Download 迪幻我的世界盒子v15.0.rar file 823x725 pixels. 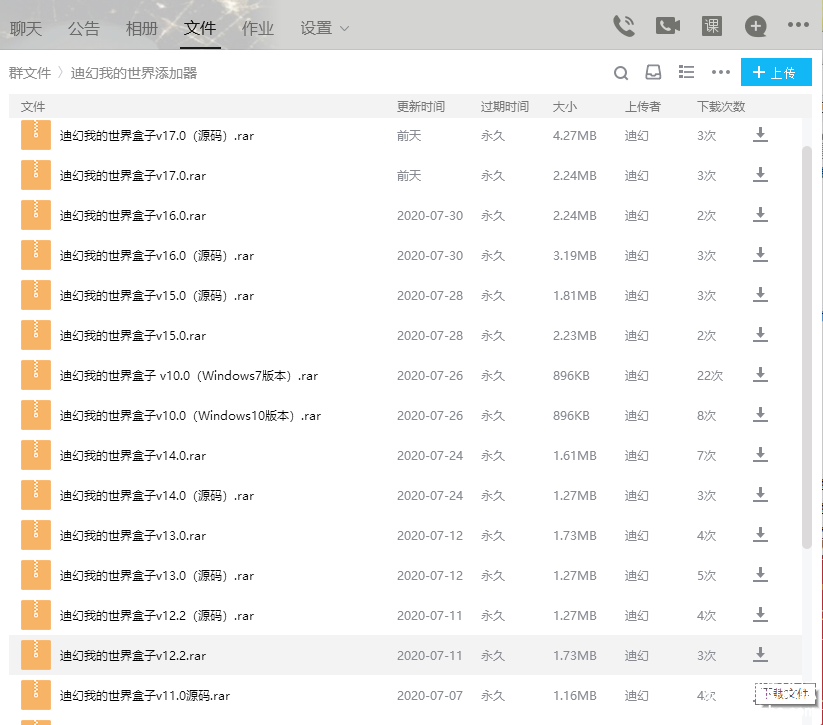point(760,335)
